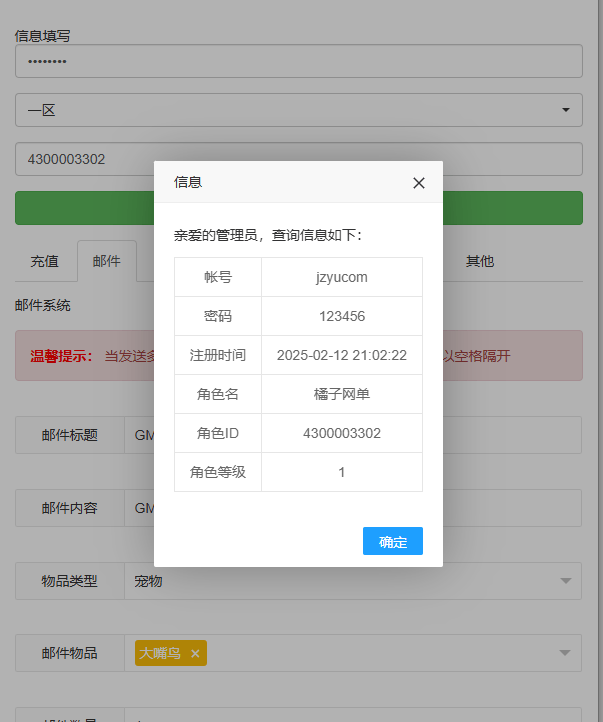Close the 信息 dialog with the X icon
The image size is (603, 722).
419,183
